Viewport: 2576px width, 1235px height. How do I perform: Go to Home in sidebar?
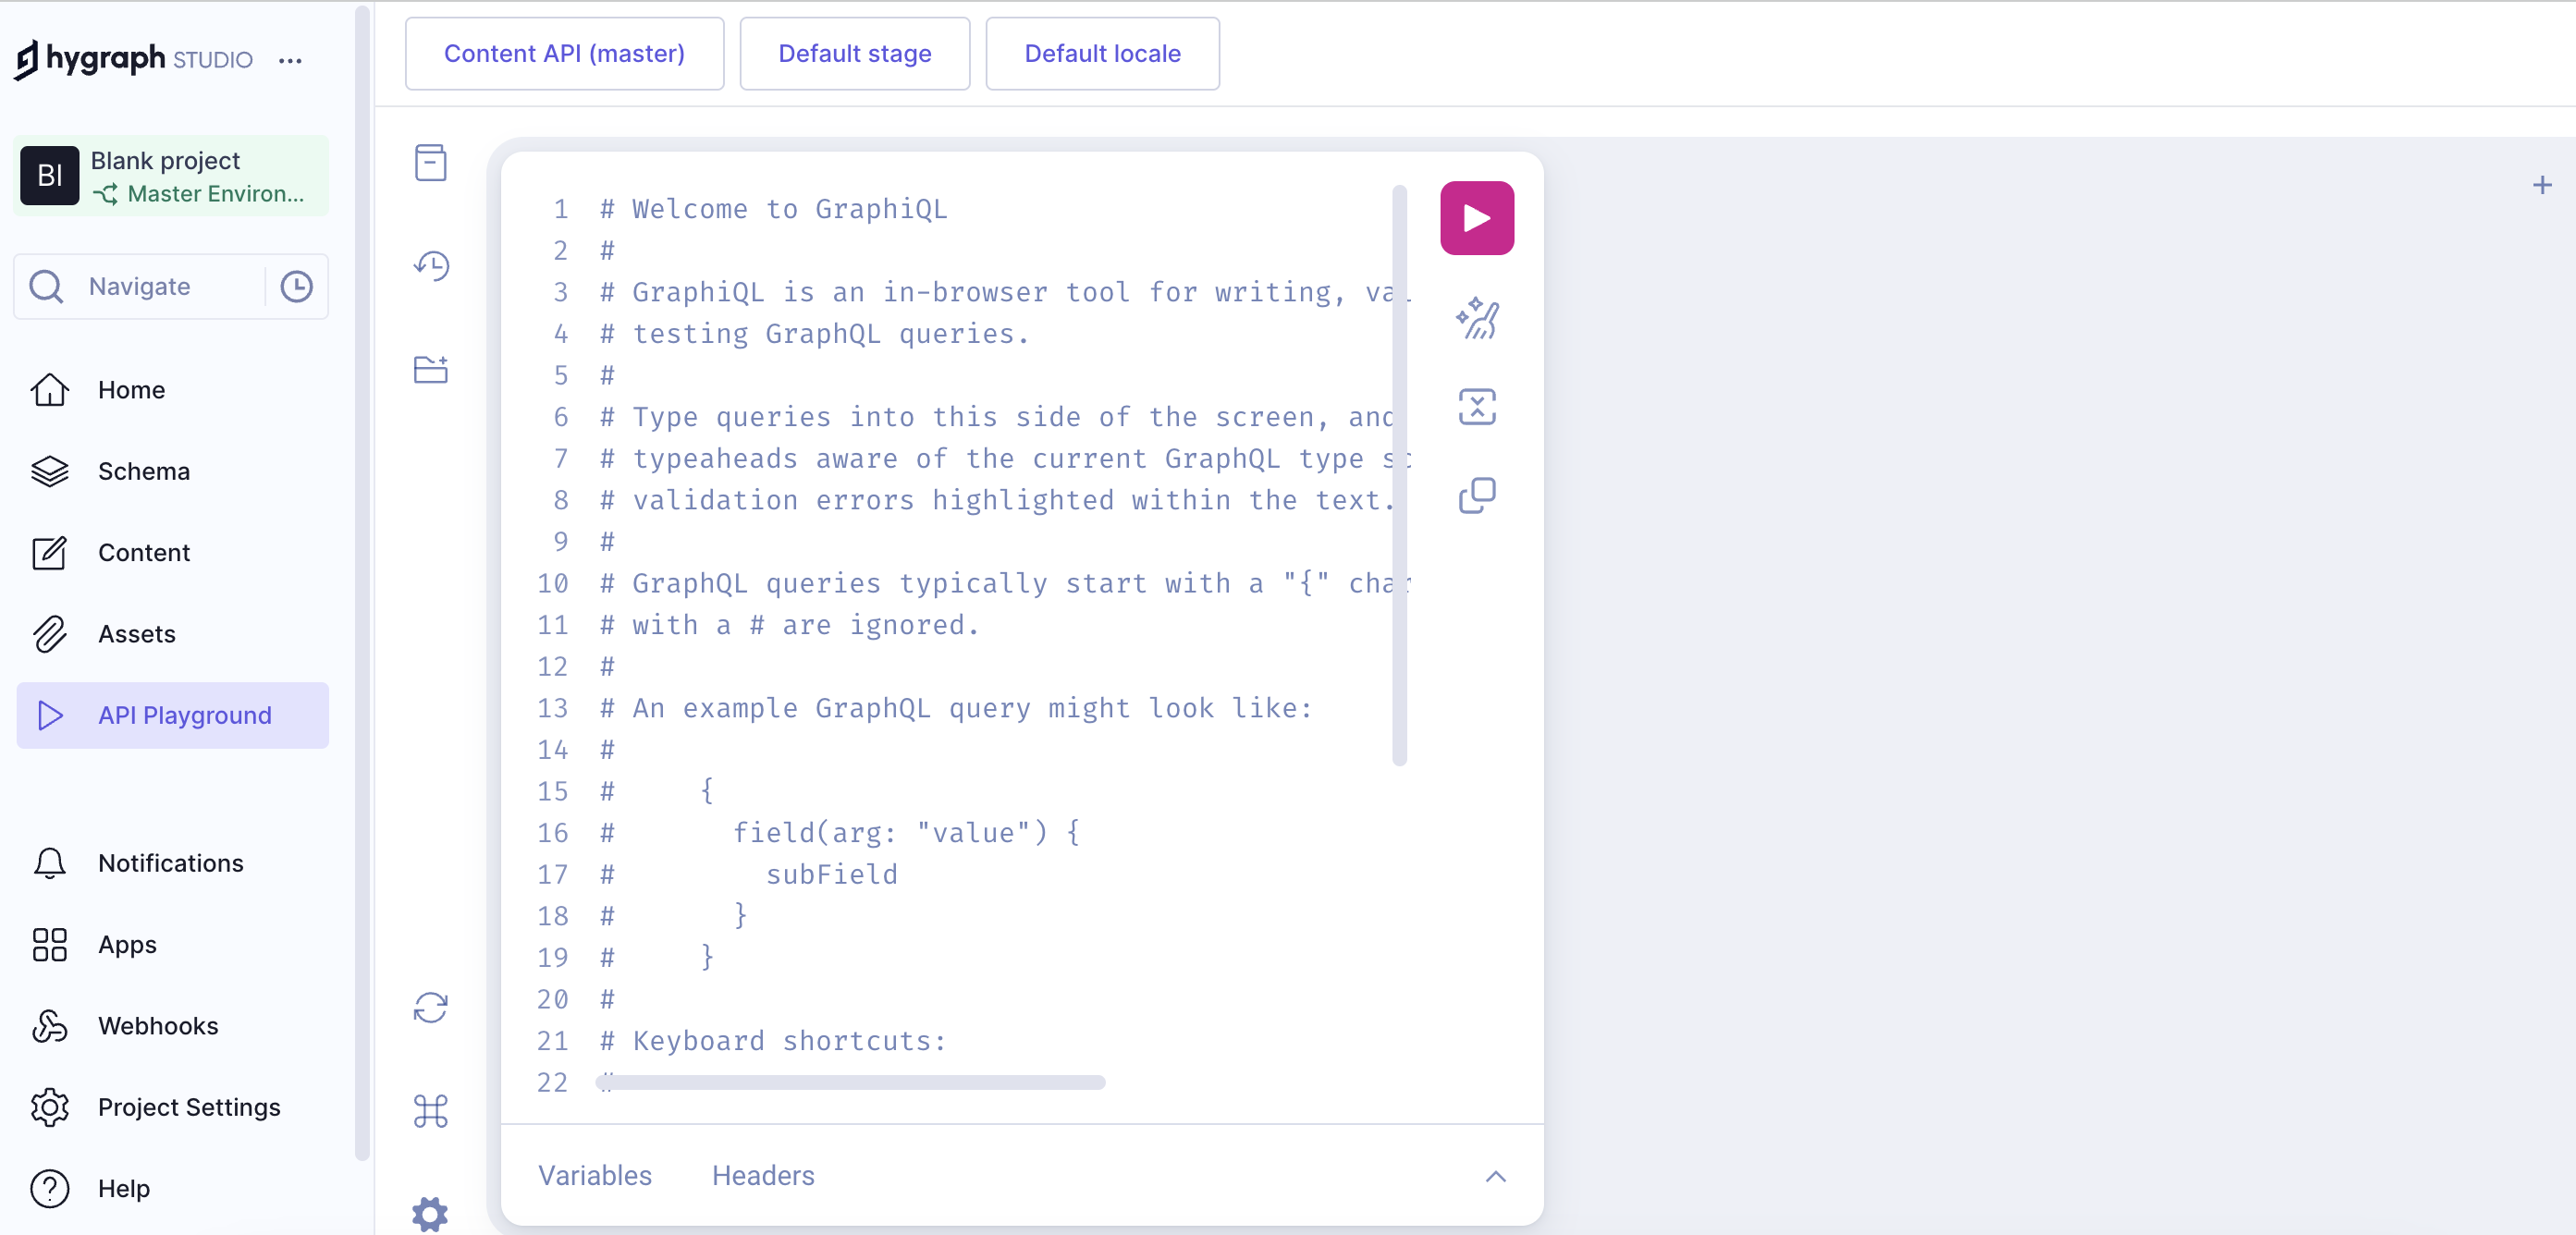click(x=173, y=390)
